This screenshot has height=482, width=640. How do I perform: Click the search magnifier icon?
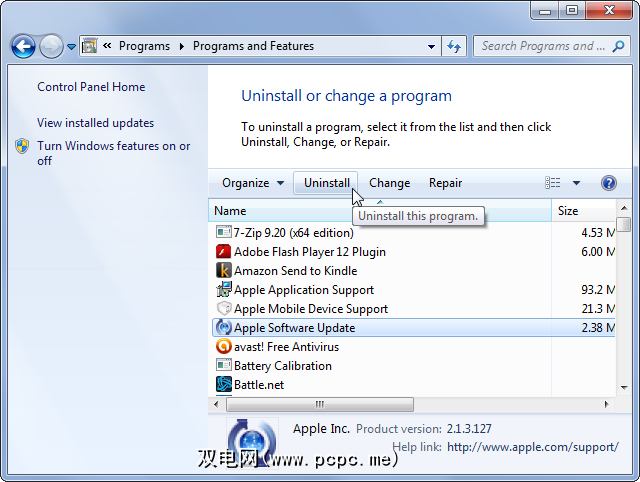coord(619,46)
